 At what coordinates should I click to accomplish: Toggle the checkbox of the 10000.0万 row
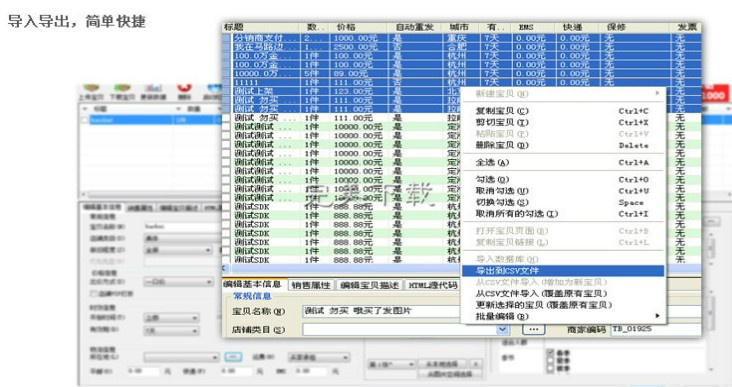click(x=226, y=73)
